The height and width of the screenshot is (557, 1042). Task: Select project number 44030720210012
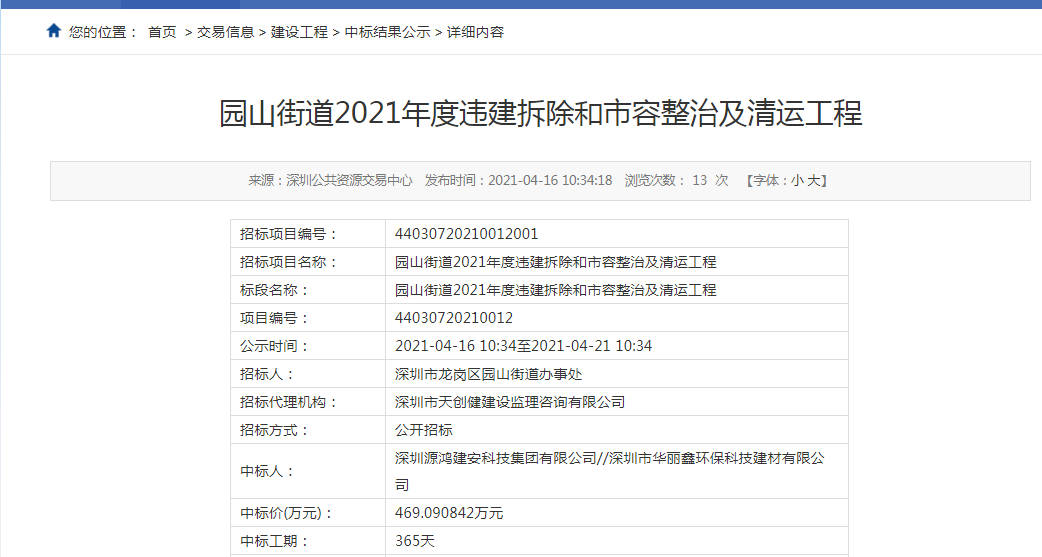coord(454,318)
